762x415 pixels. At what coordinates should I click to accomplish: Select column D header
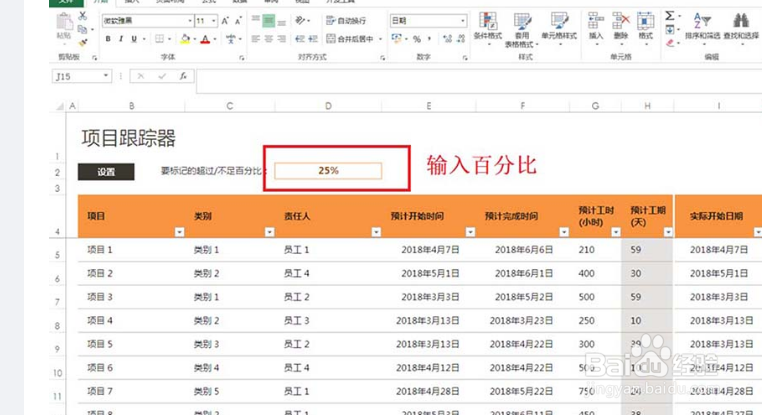click(328, 106)
